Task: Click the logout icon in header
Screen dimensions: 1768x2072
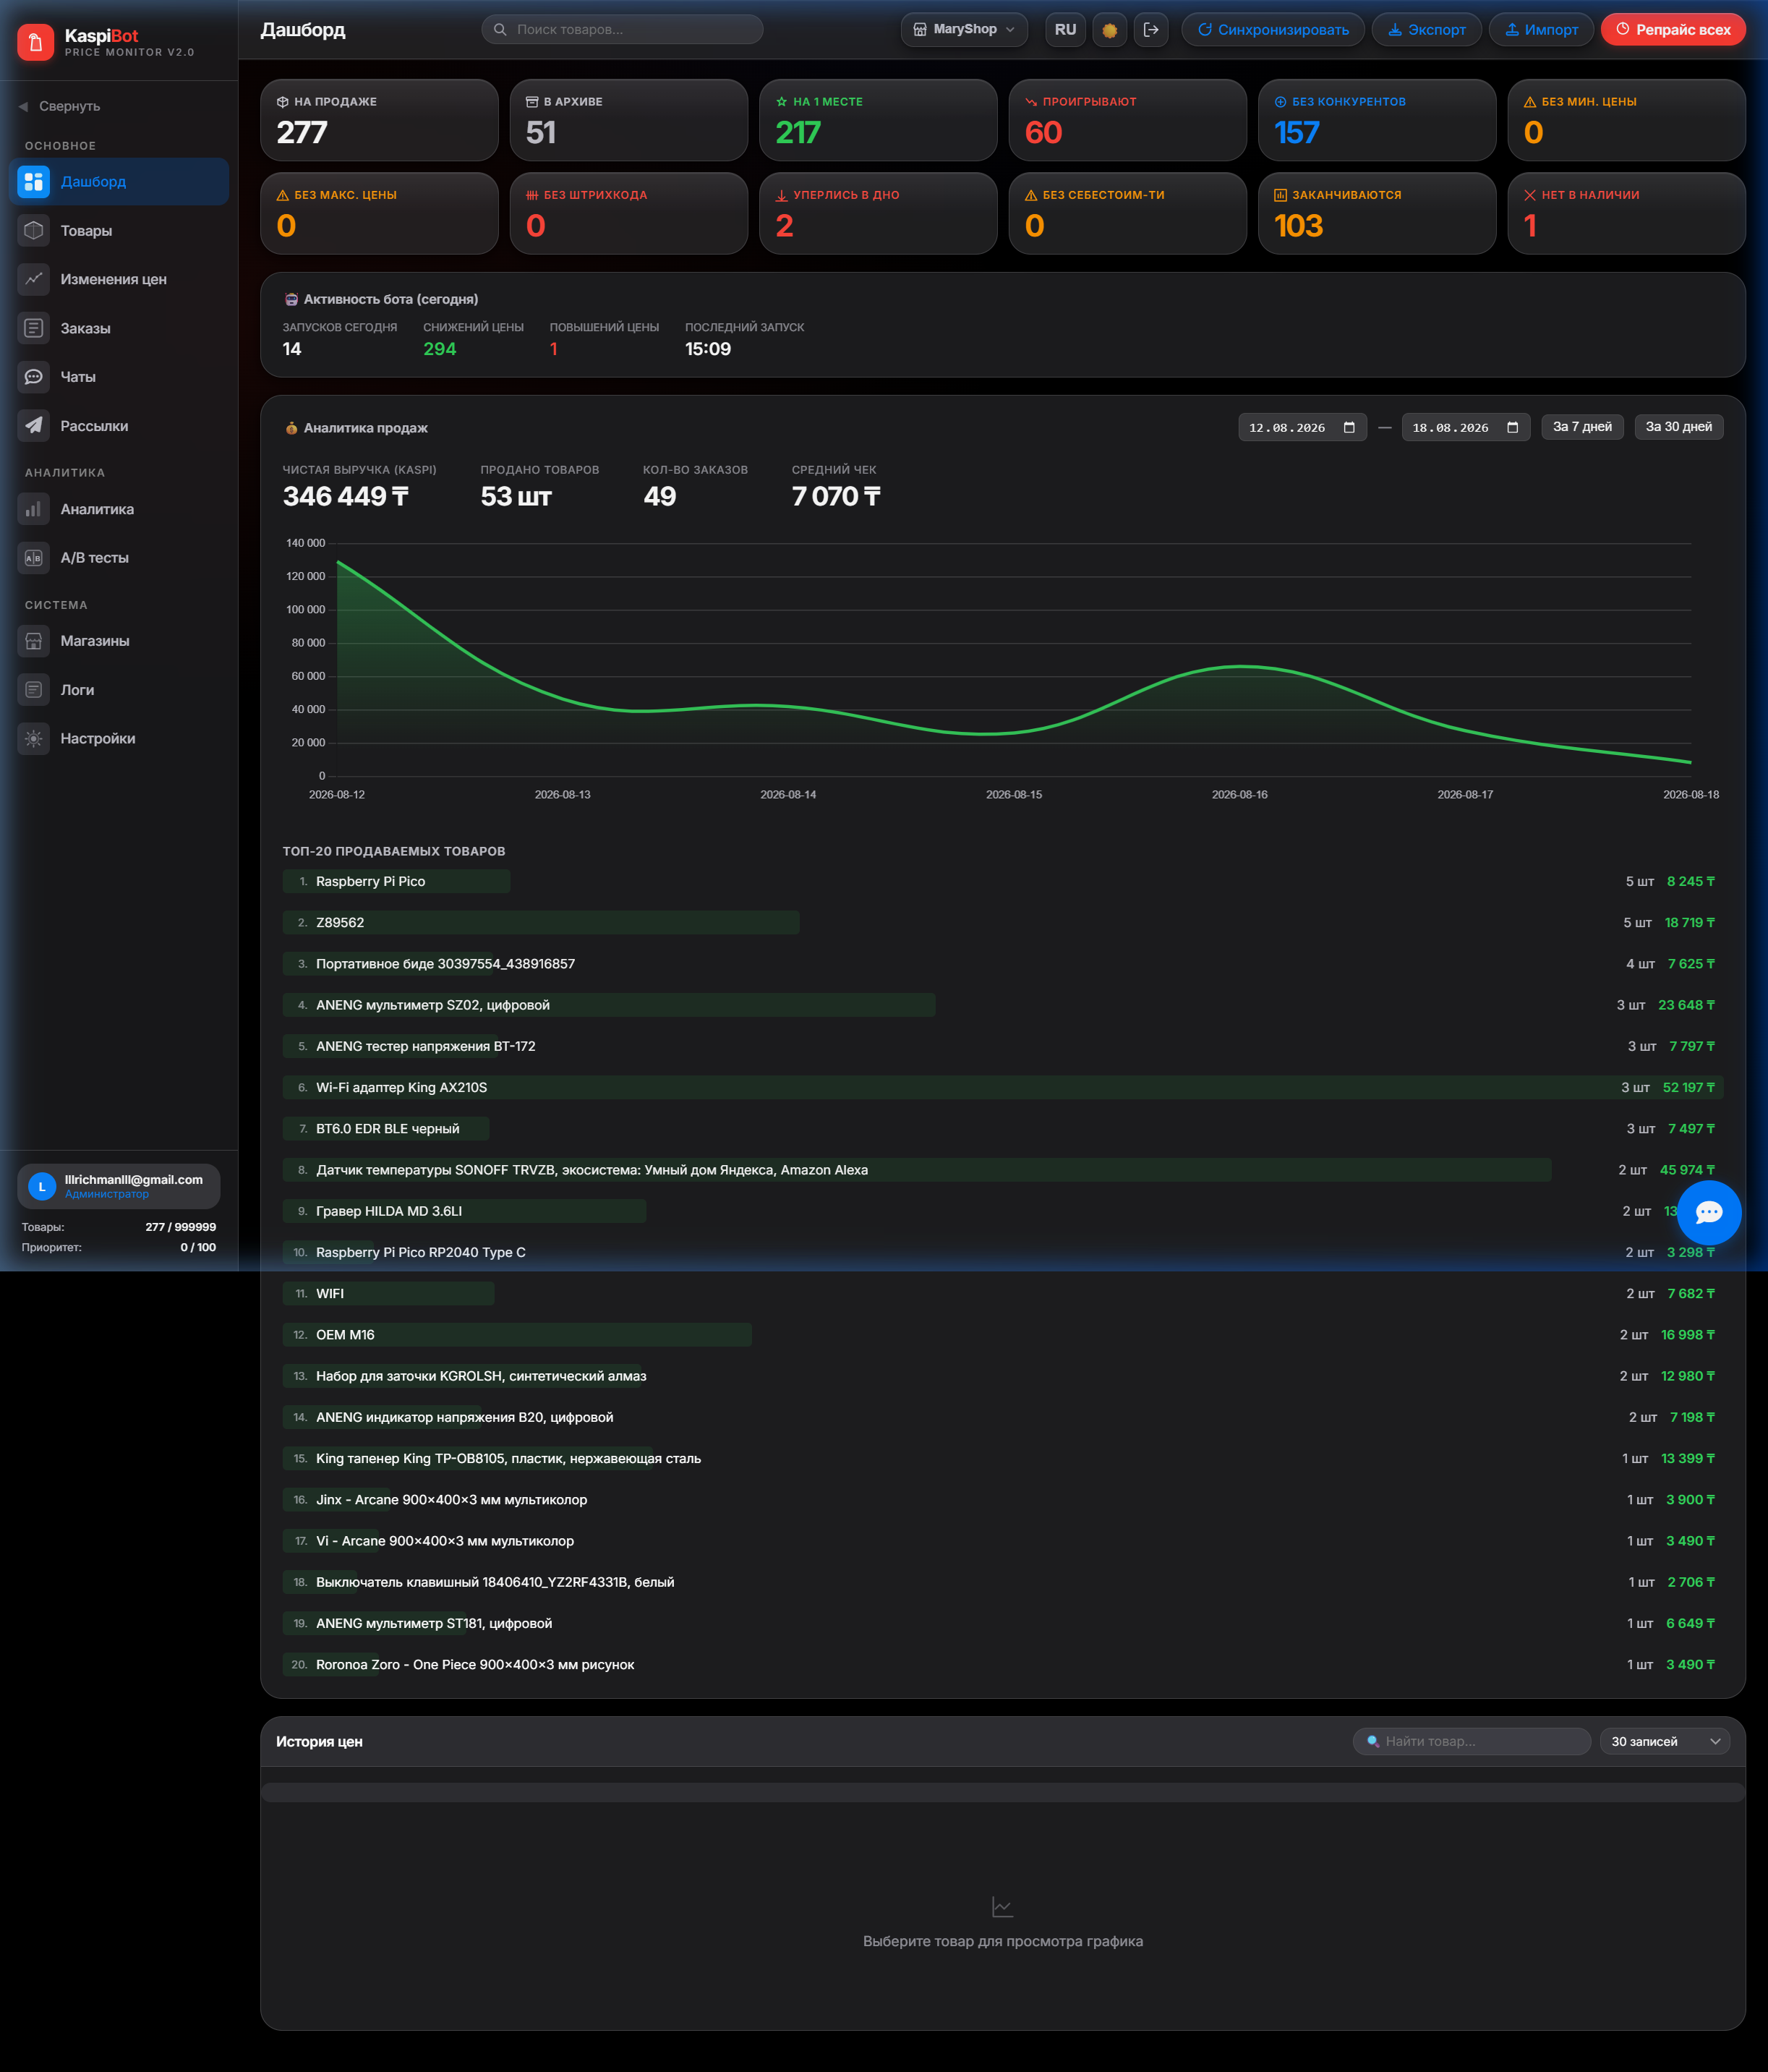Action: [x=1151, y=30]
